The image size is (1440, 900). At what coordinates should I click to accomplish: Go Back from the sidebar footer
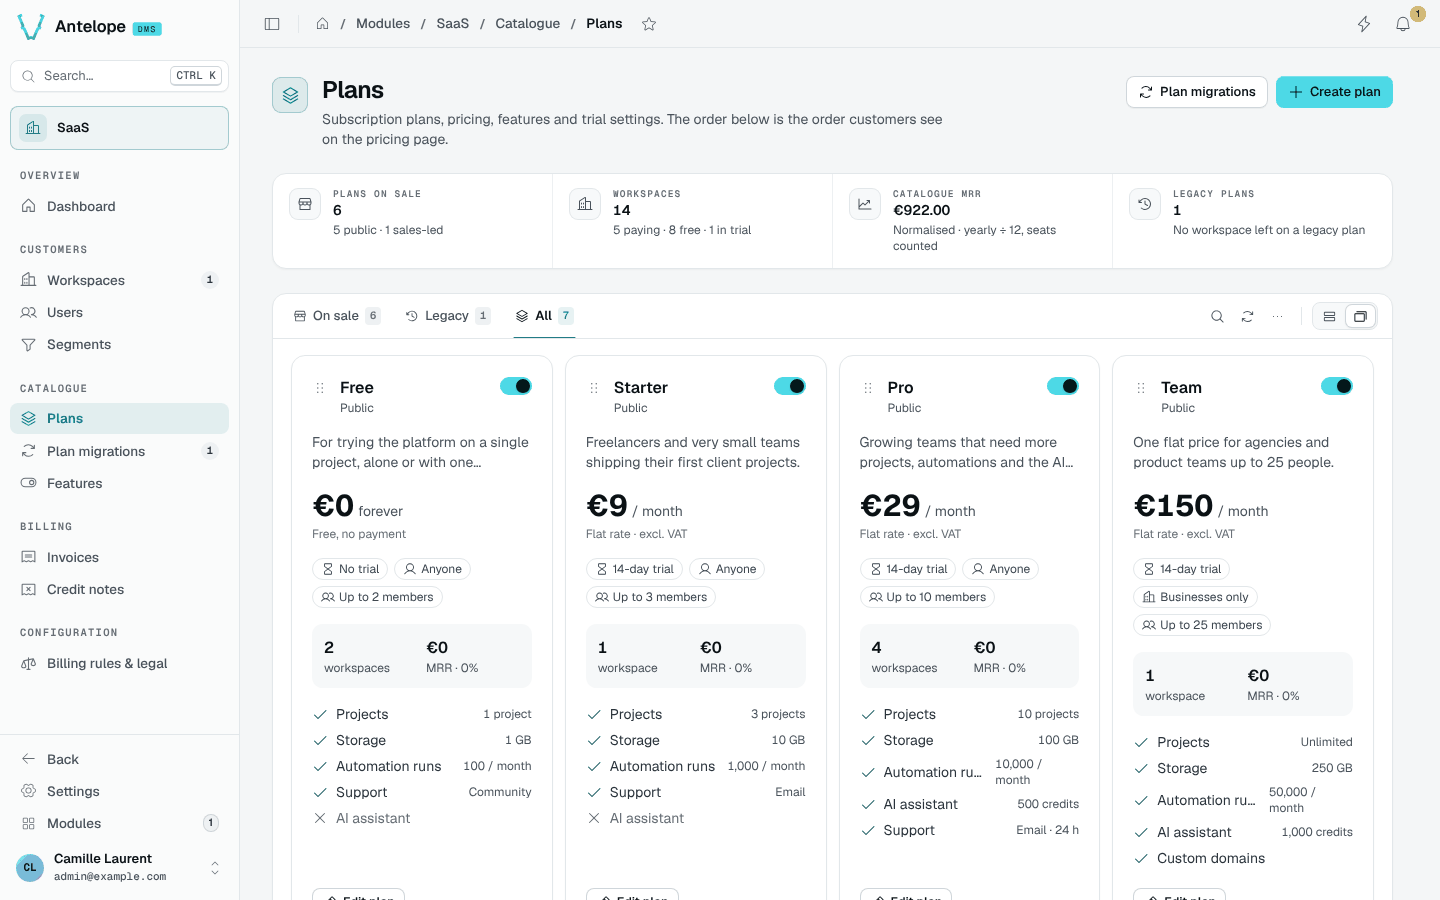pos(120,759)
